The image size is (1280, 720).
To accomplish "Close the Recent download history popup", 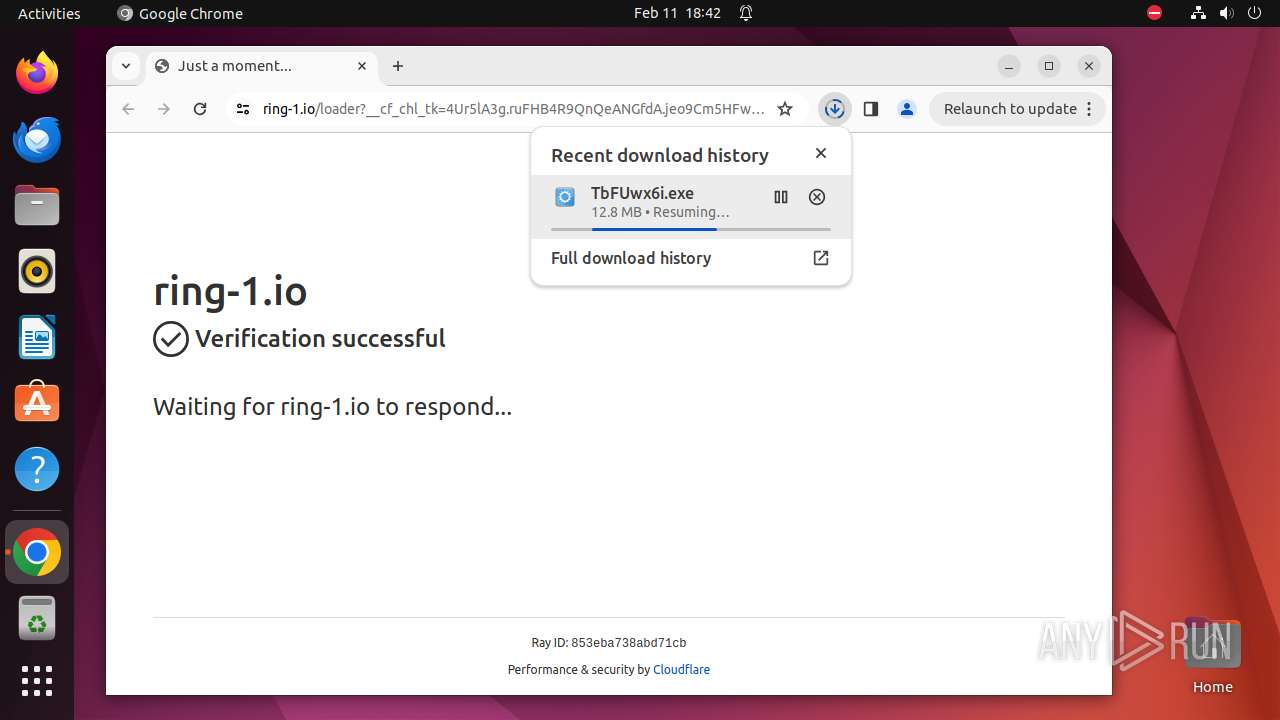I will tap(821, 153).
